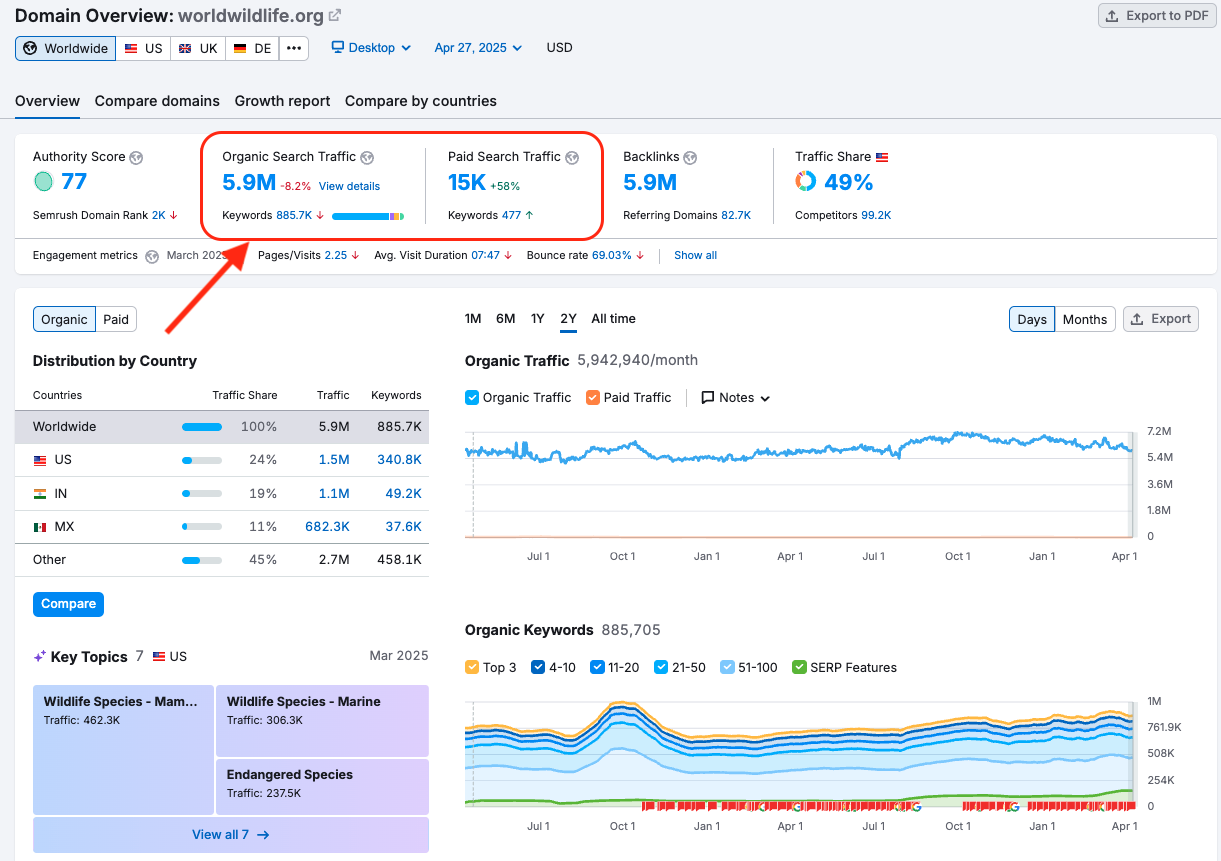The height and width of the screenshot is (861, 1221).
Task: Select the Worldwide globe filter
Action: click(x=65, y=47)
